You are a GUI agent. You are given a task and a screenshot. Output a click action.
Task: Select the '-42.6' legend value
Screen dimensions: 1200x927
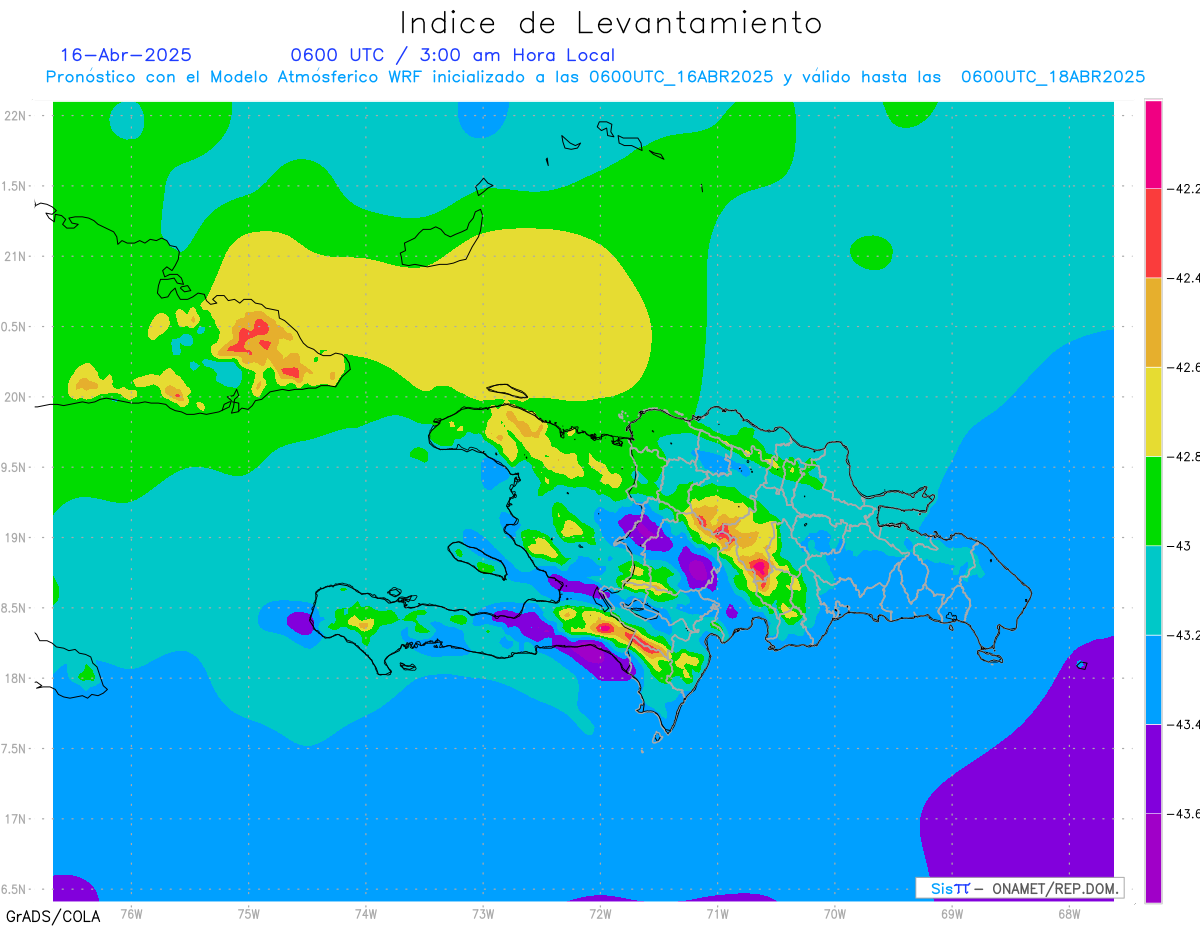pyautogui.click(x=1185, y=367)
